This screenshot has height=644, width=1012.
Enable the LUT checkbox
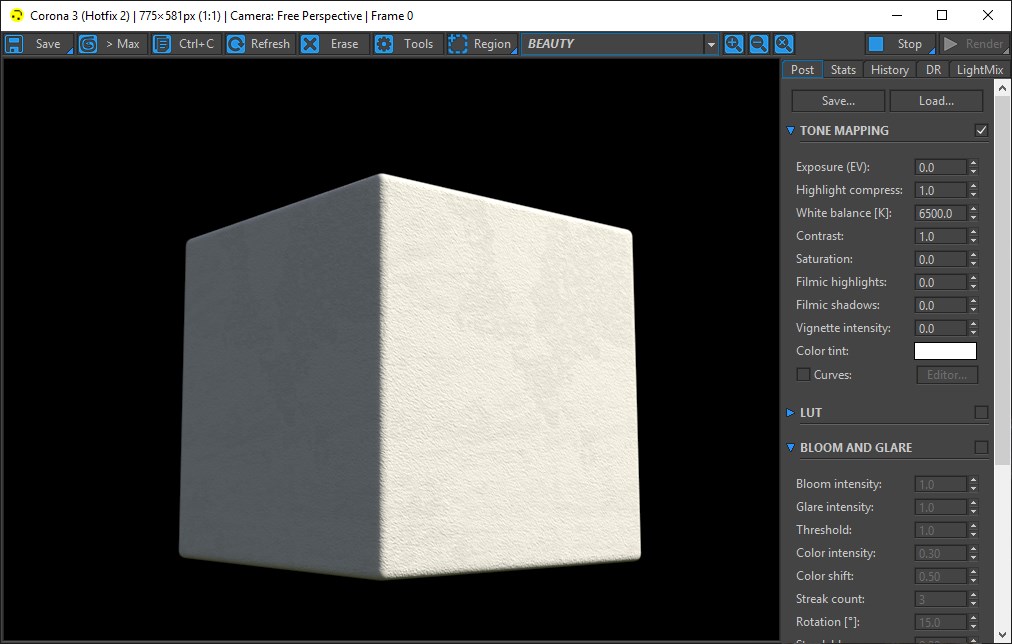click(981, 413)
